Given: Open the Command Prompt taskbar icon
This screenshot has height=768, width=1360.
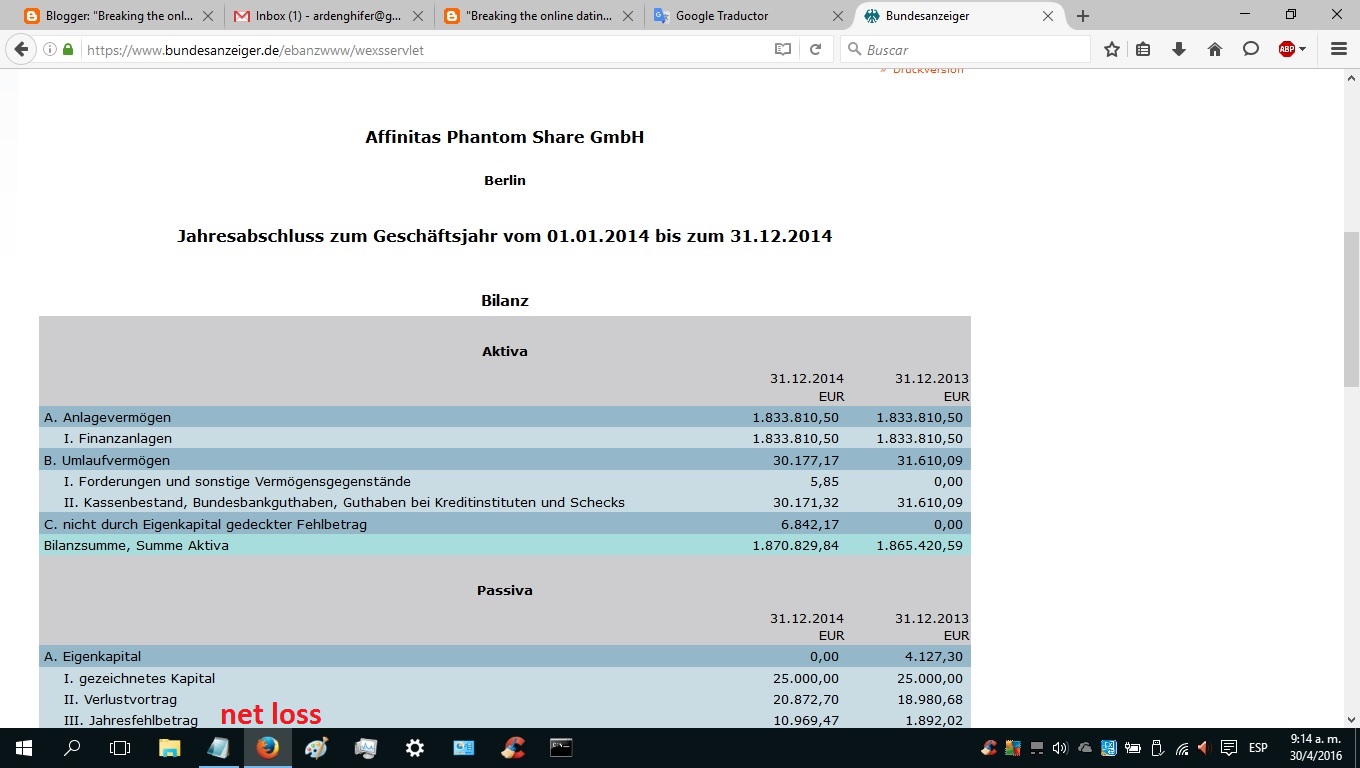Looking at the screenshot, I should (x=561, y=747).
